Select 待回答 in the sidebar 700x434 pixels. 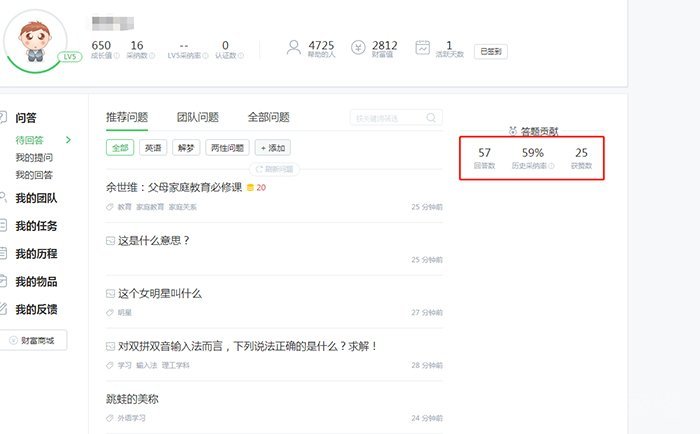tap(29, 140)
